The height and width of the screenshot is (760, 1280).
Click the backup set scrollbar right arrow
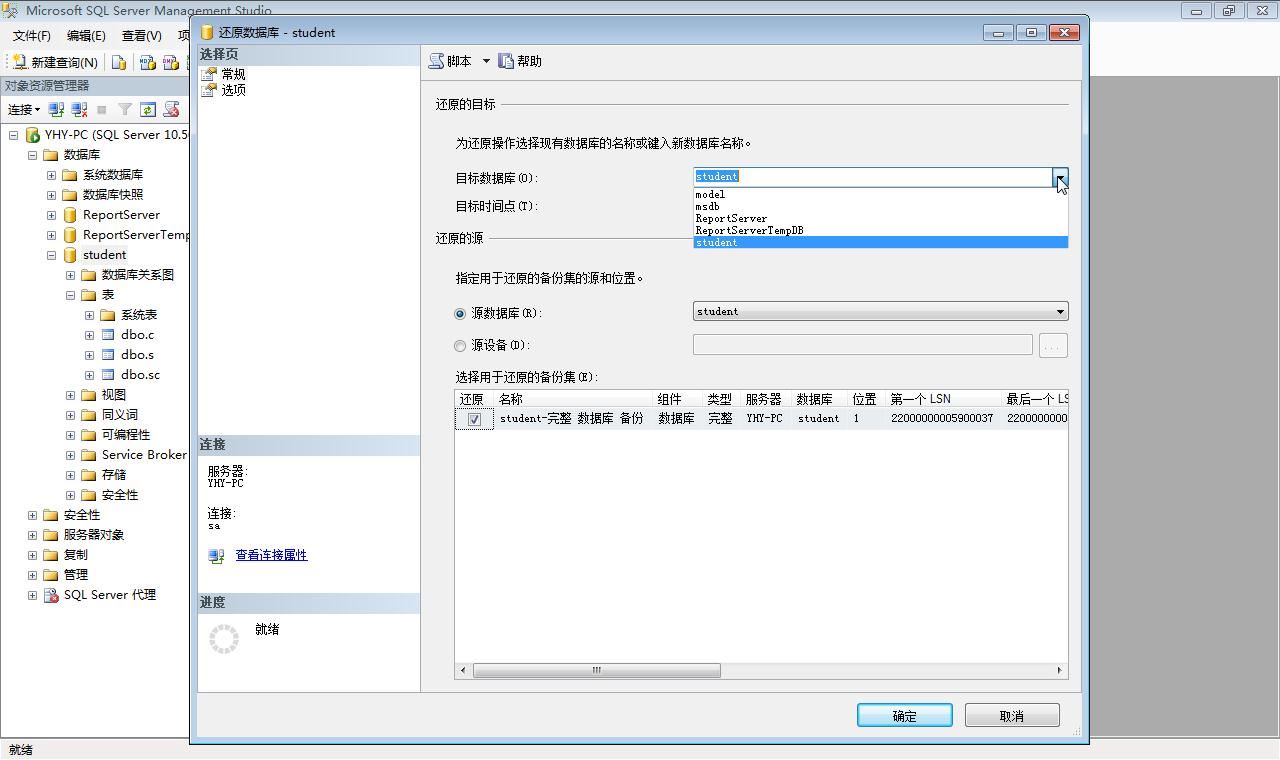pos(1060,670)
